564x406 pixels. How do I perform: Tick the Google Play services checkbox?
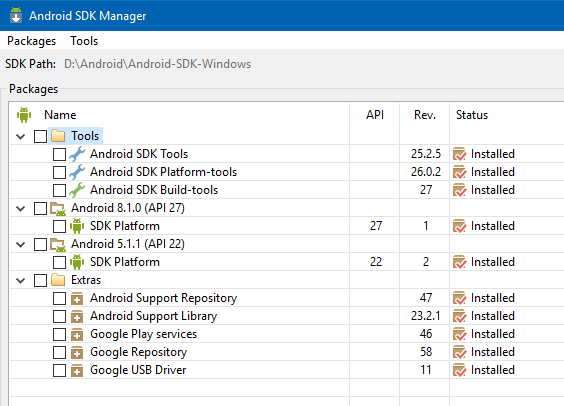[x=59, y=334]
